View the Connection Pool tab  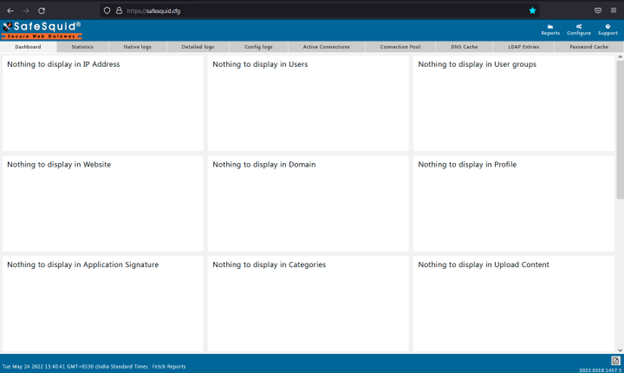[400, 47]
